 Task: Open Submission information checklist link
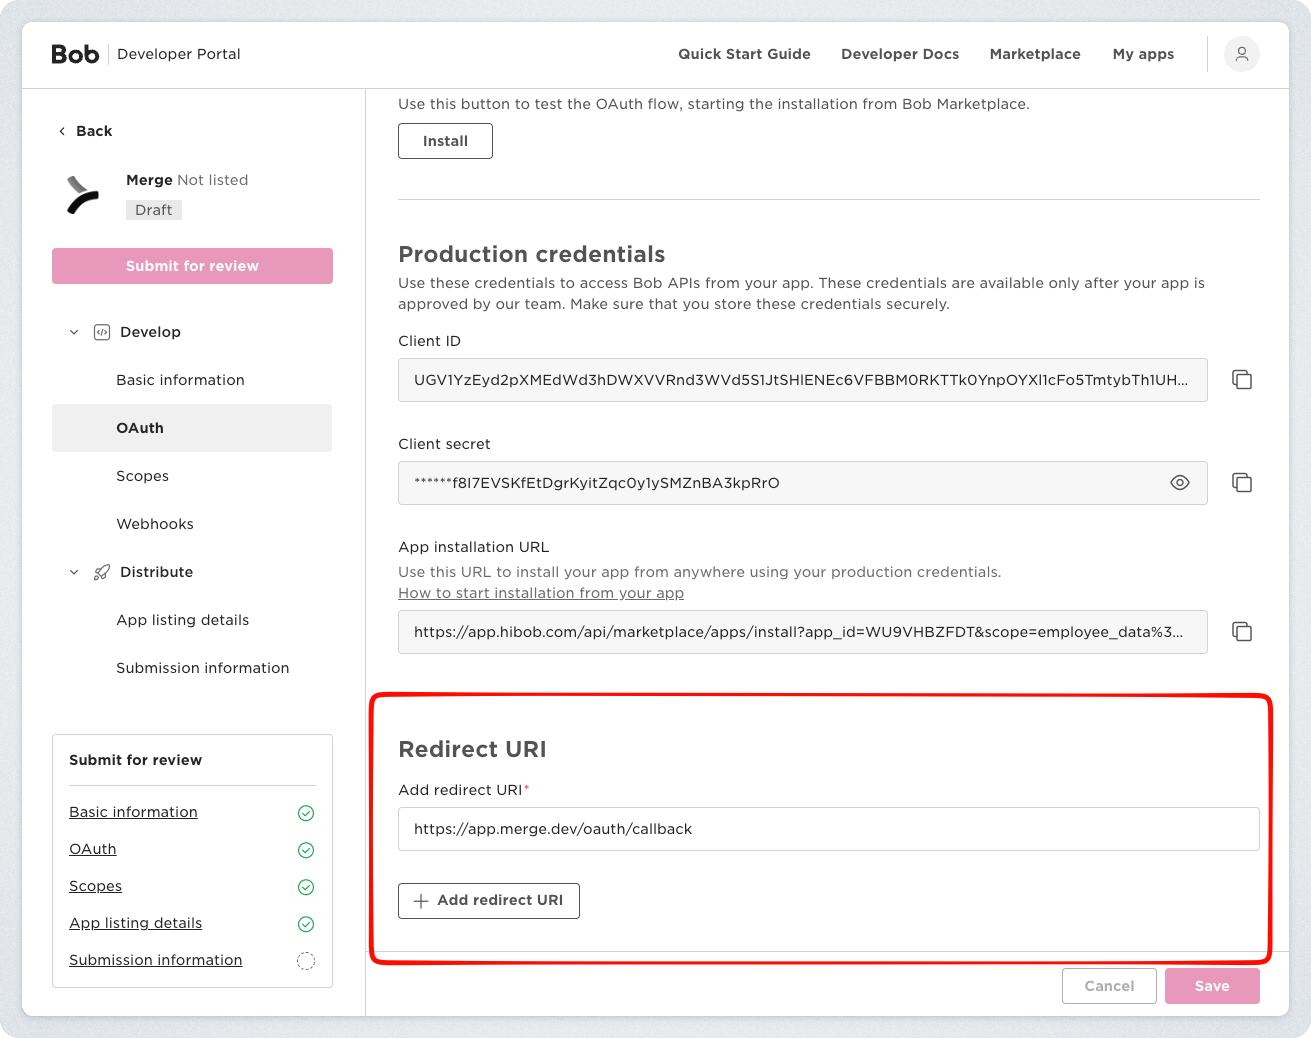(155, 960)
